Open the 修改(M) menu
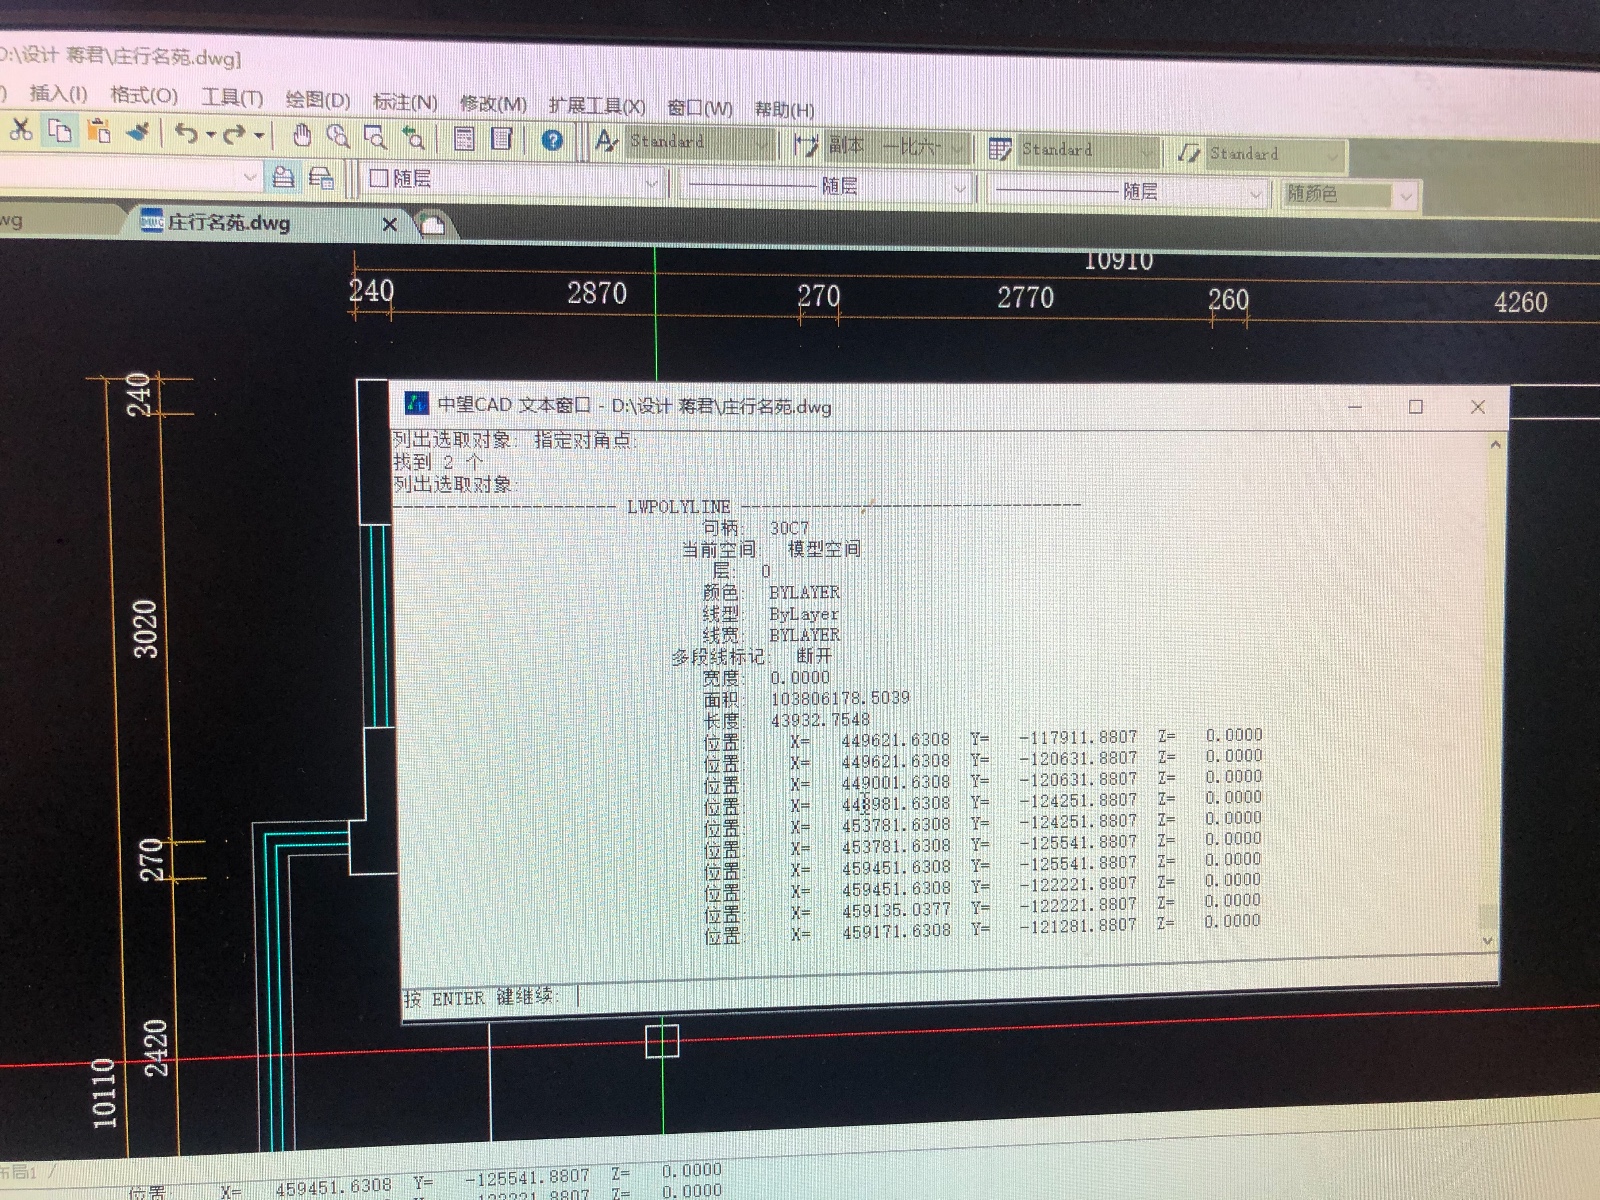Image resolution: width=1600 pixels, height=1200 pixels. pos(492,104)
